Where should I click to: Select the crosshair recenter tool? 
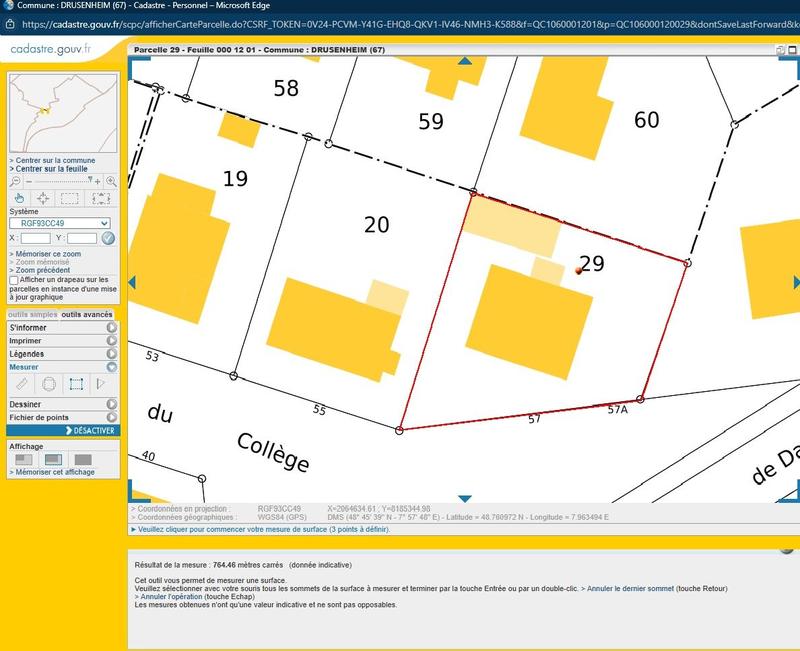click(x=42, y=198)
